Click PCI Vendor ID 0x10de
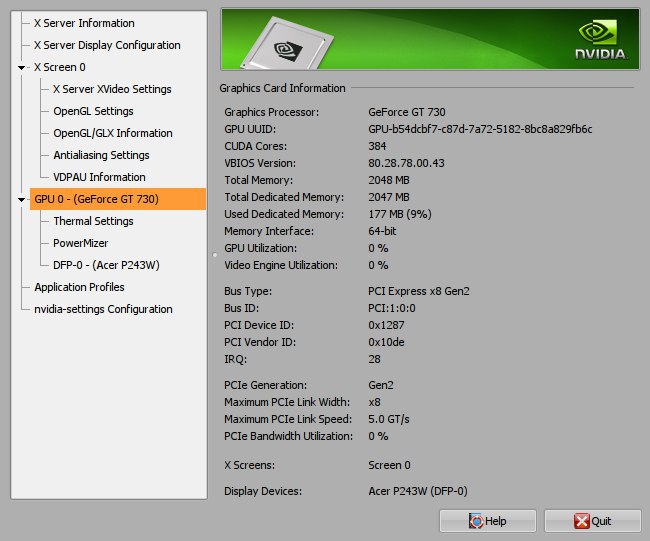The width and height of the screenshot is (650, 541). point(386,342)
